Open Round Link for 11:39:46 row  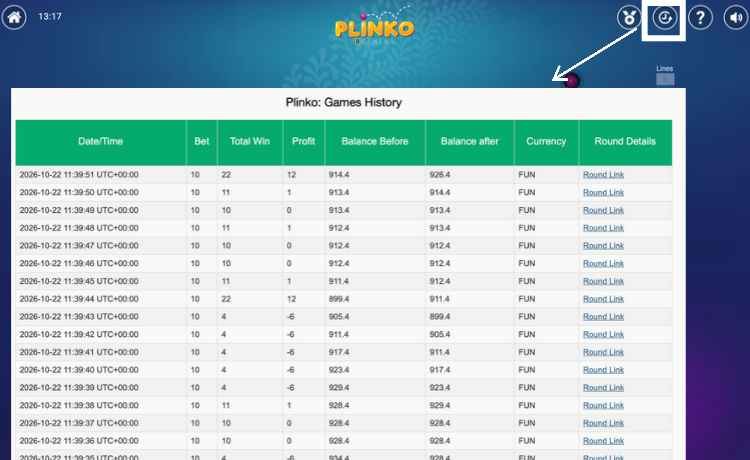[x=603, y=263]
